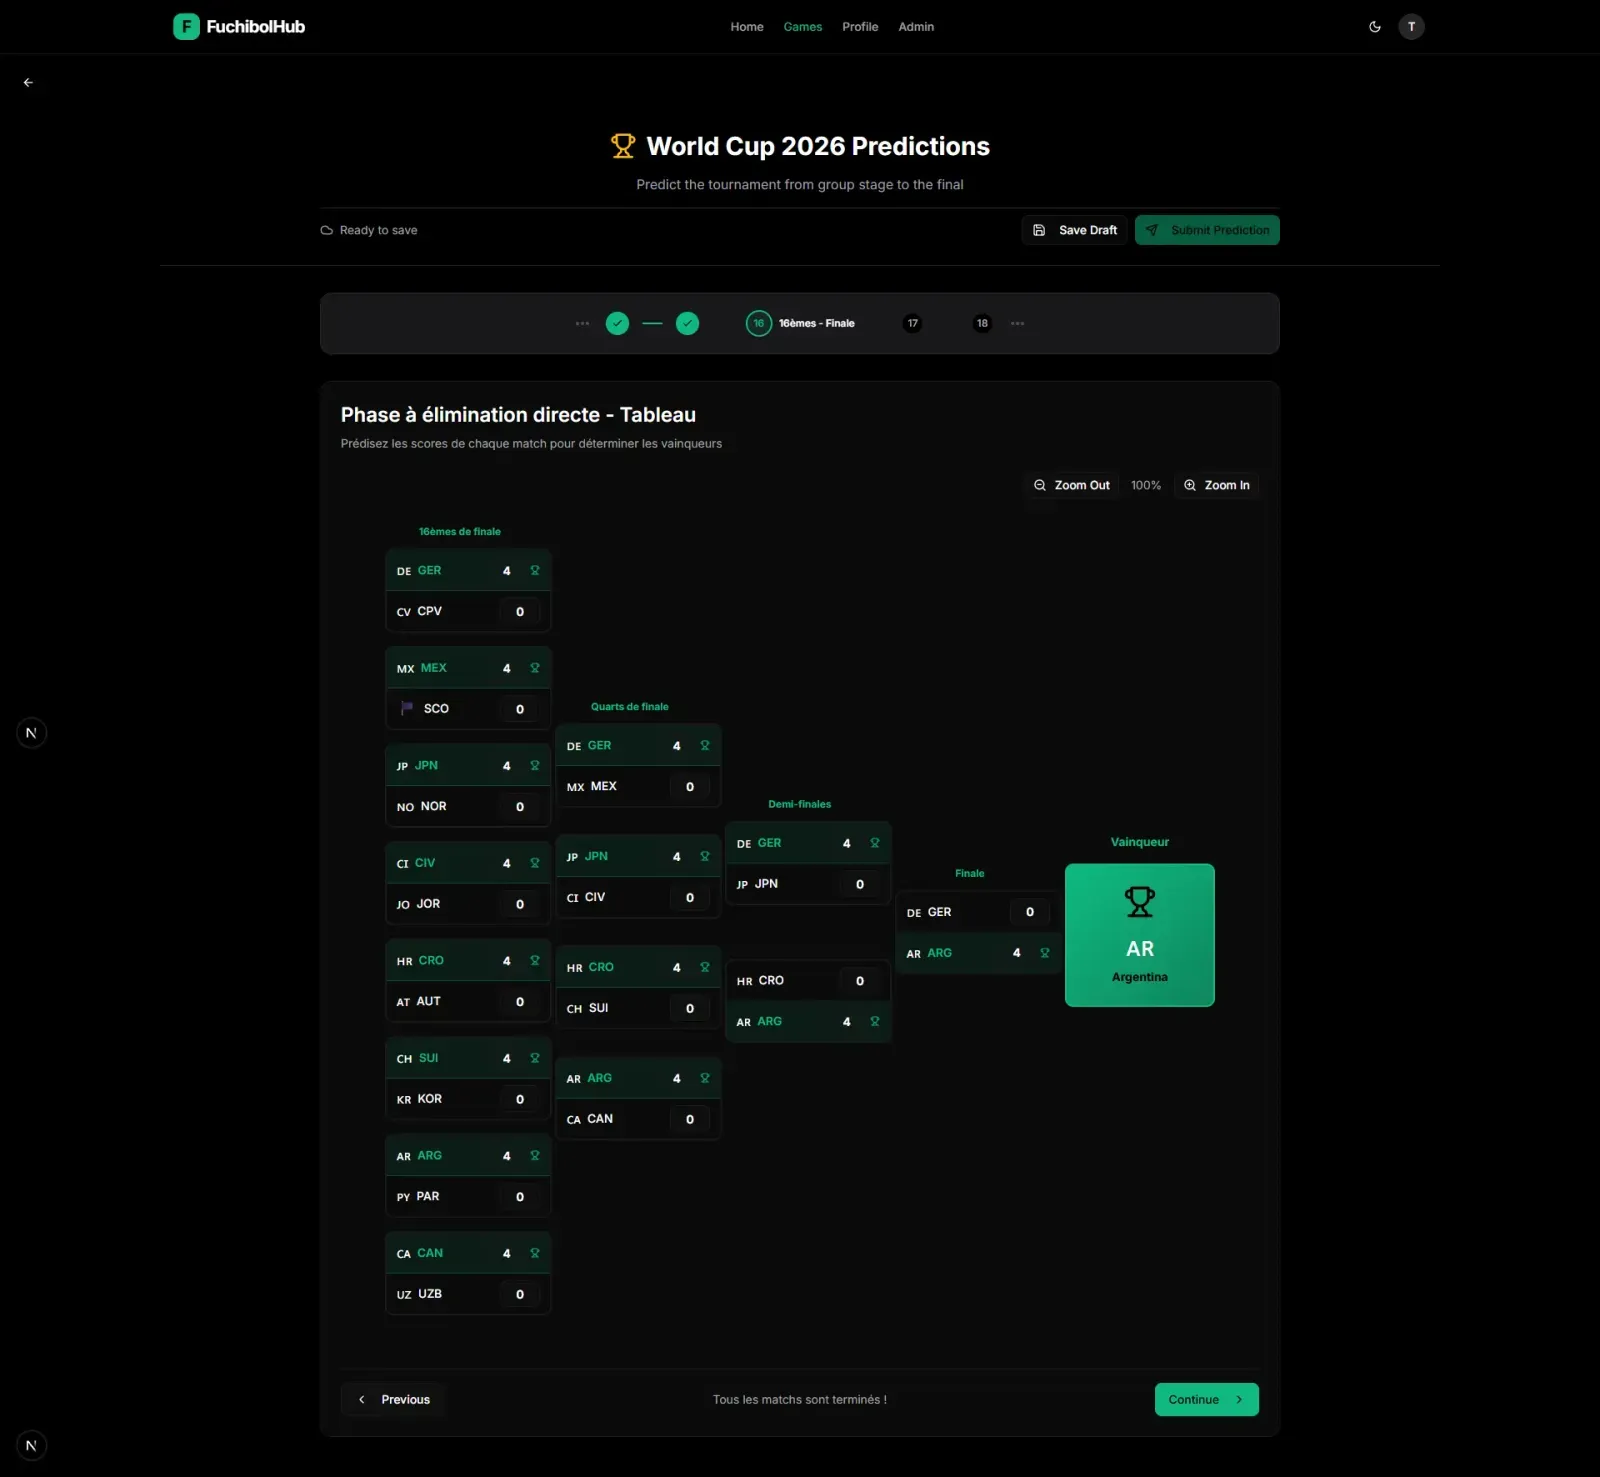Click JOR score field

coord(519,904)
